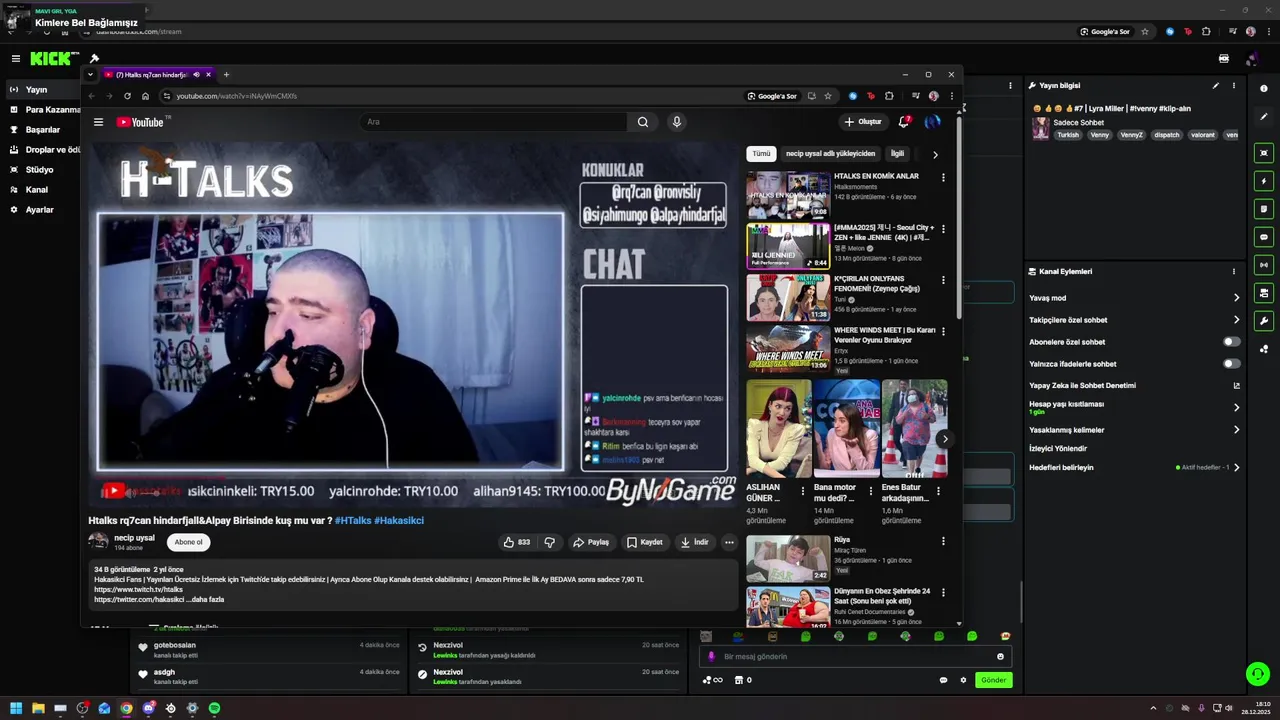Reload the YouTube page

(127, 96)
